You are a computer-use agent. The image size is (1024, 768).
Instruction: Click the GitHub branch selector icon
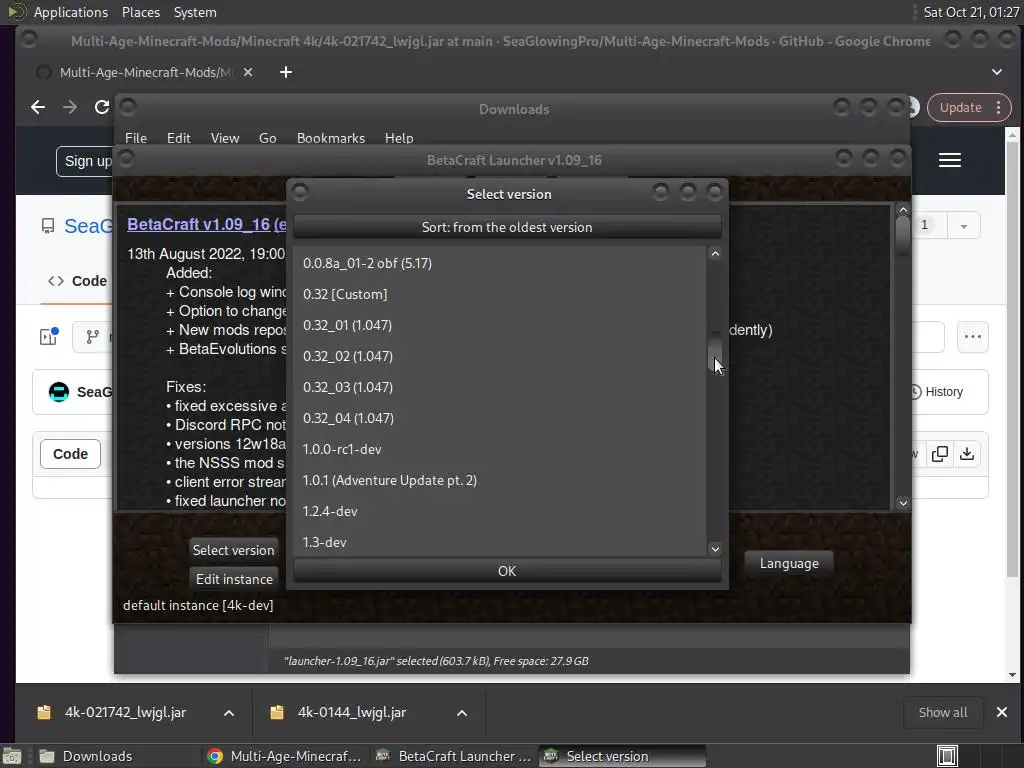point(93,336)
